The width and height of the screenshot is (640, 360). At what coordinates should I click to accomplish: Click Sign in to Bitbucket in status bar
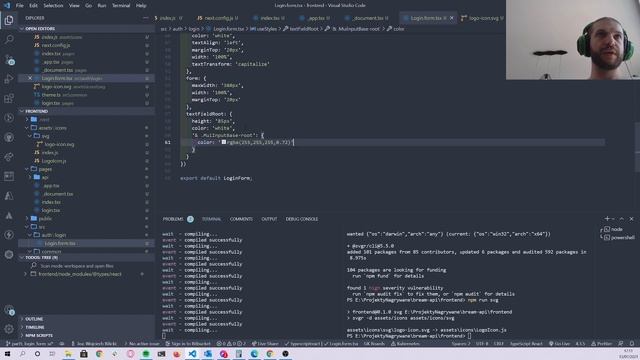click(188, 344)
